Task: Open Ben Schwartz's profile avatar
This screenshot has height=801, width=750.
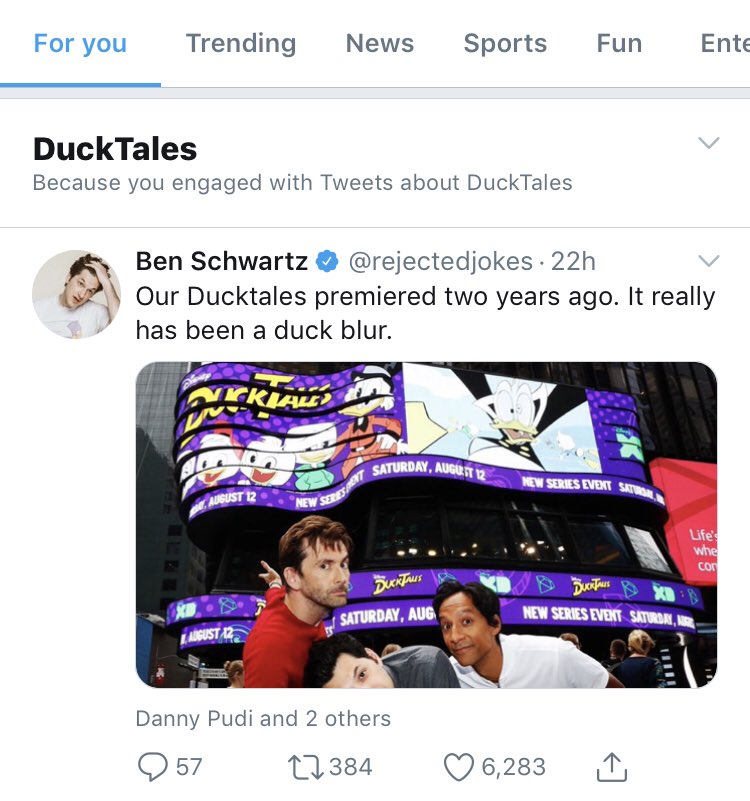Action: 77,294
